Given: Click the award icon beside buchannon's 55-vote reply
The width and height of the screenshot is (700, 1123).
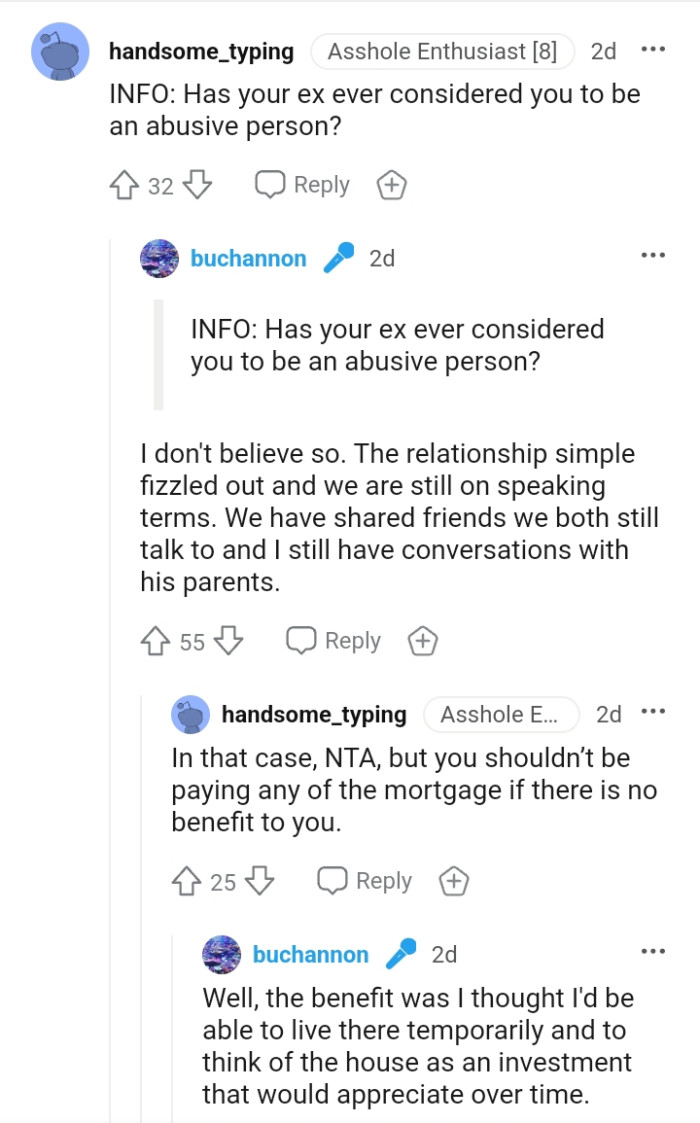Looking at the screenshot, I should 422,641.
